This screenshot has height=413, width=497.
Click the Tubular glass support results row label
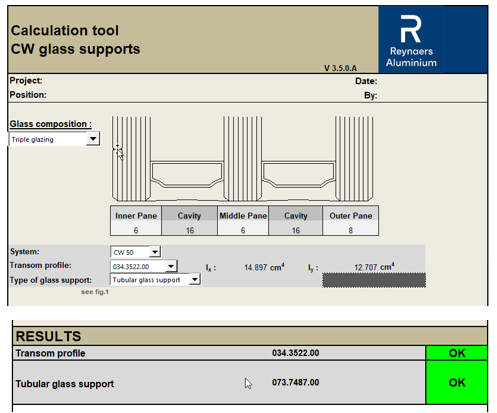pos(65,384)
